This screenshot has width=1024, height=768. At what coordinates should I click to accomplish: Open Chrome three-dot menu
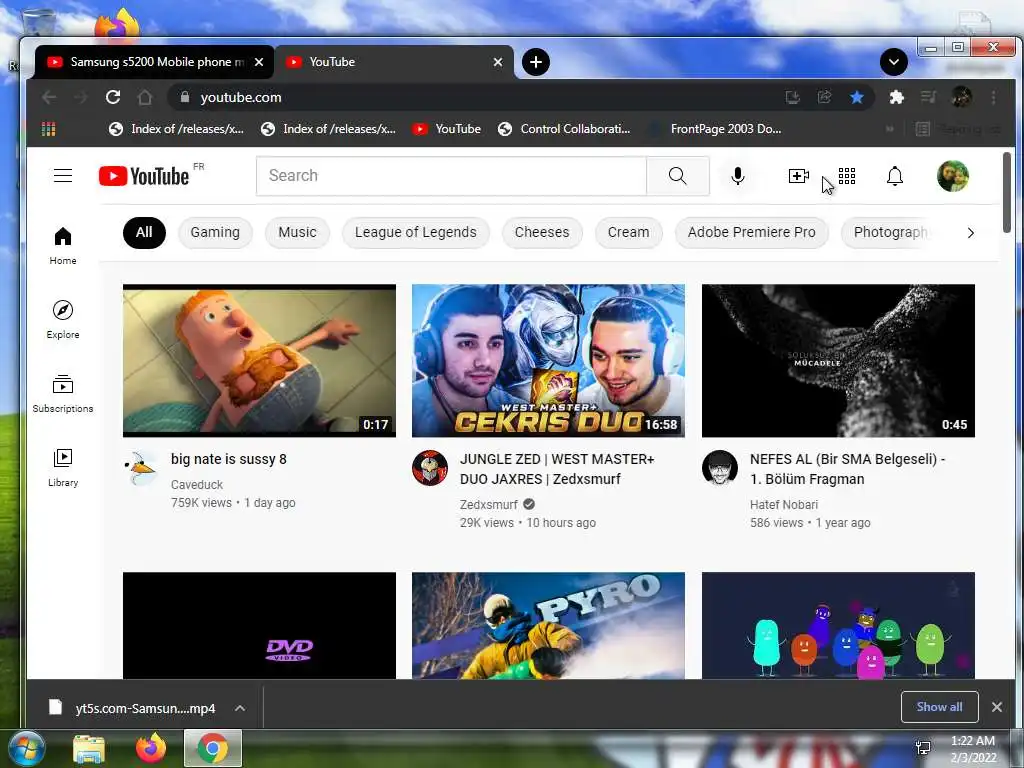pyautogui.click(x=993, y=97)
